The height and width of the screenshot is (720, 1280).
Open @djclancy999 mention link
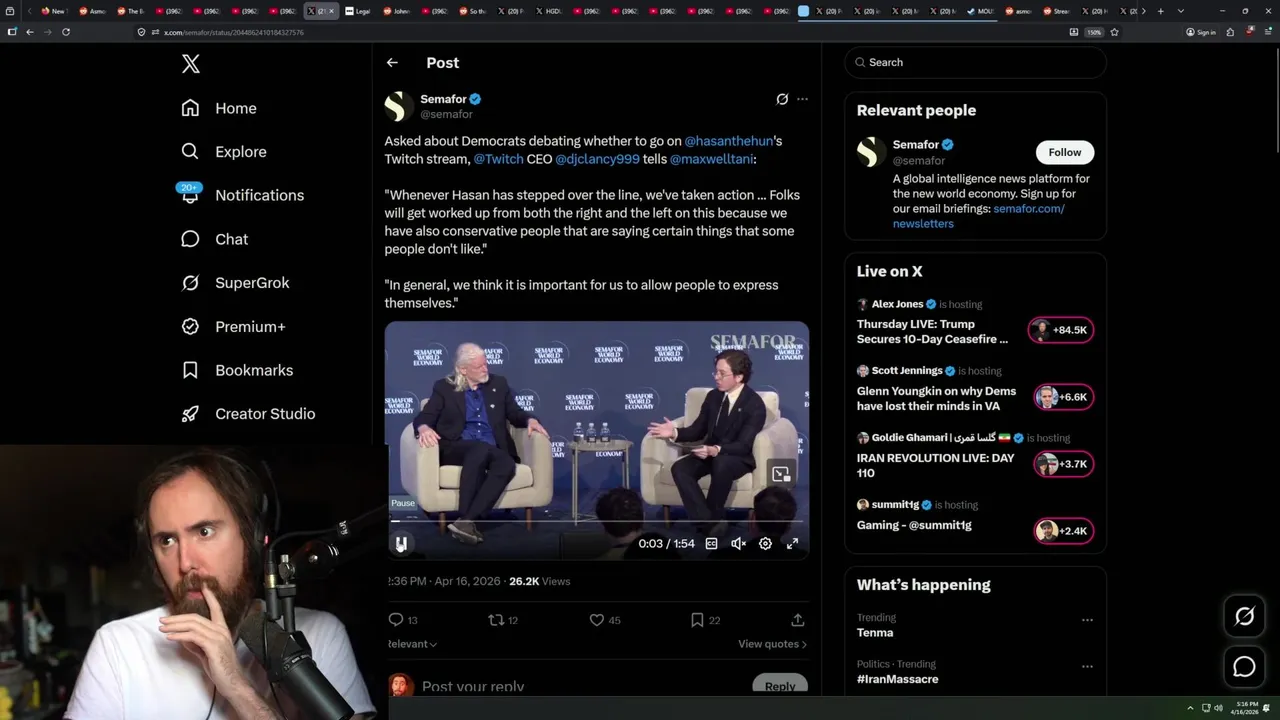point(597,159)
